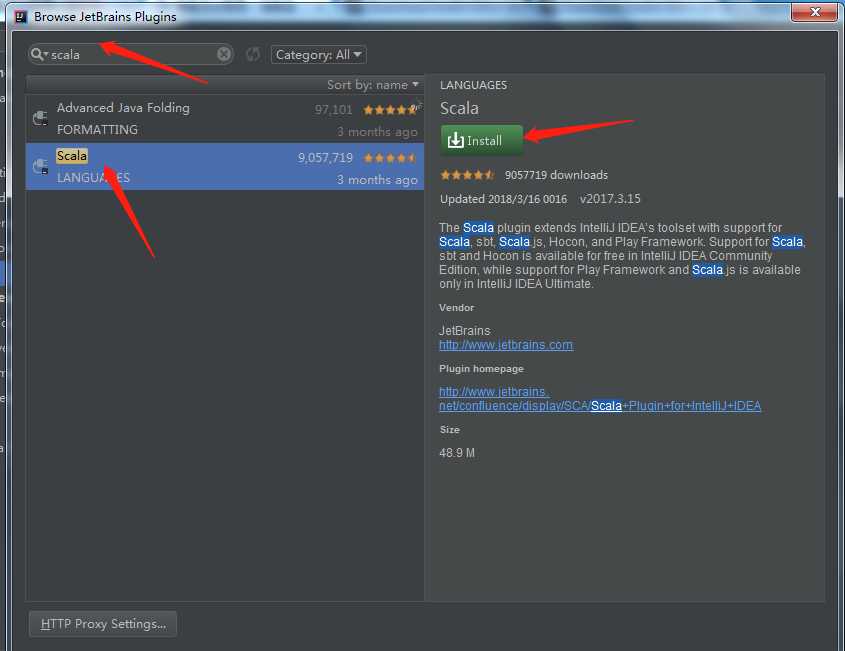Image resolution: width=845 pixels, height=651 pixels.
Task: Clear the scala search text
Action: [224, 54]
